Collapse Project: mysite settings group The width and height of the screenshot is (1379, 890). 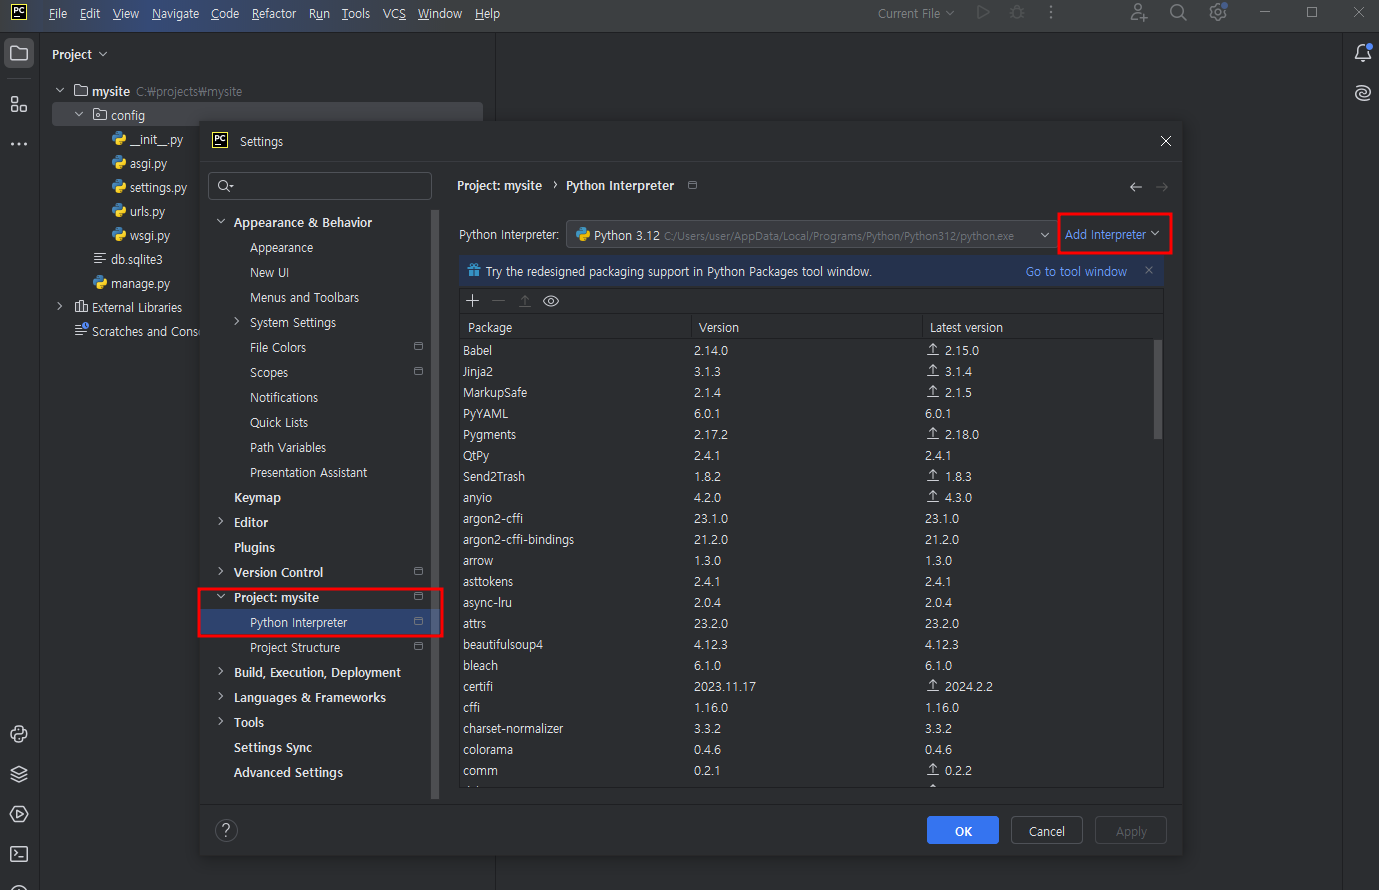pyautogui.click(x=221, y=597)
